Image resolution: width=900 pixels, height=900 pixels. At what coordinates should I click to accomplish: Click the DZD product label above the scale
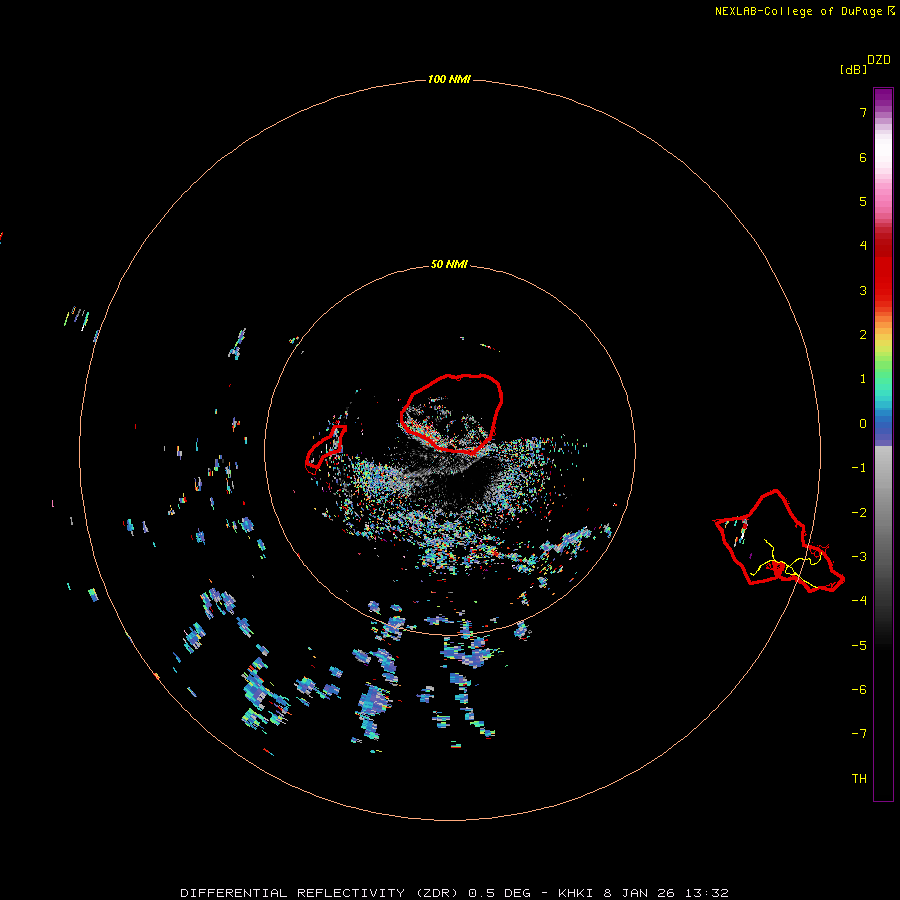point(879,60)
